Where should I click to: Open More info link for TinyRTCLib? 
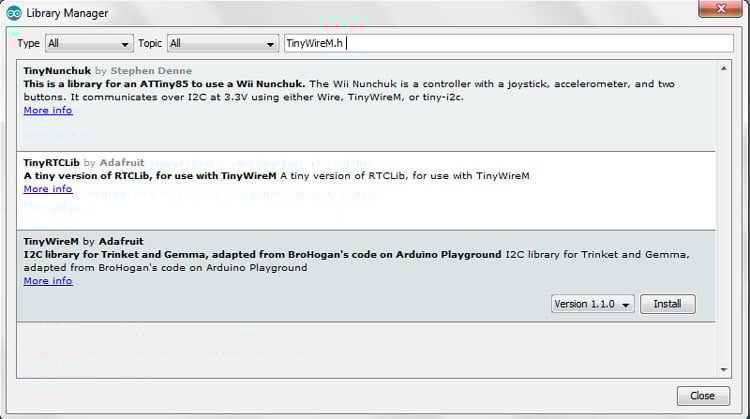pos(48,189)
